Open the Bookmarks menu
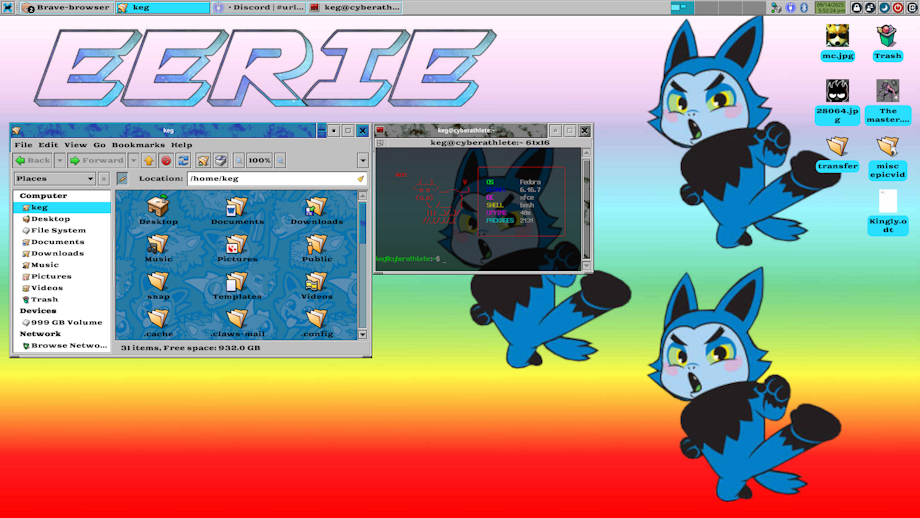The width and height of the screenshot is (920, 518). [138, 145]
